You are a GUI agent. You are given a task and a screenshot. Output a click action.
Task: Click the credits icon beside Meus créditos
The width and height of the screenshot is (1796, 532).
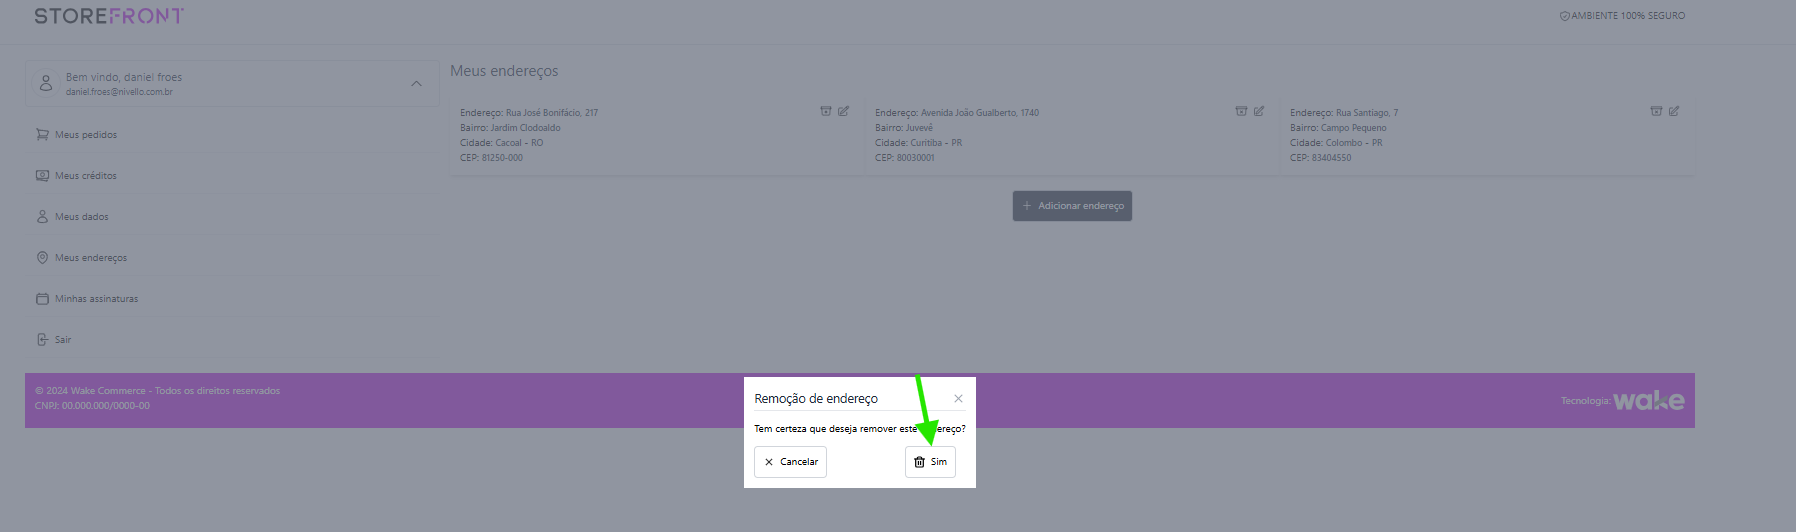42,175
